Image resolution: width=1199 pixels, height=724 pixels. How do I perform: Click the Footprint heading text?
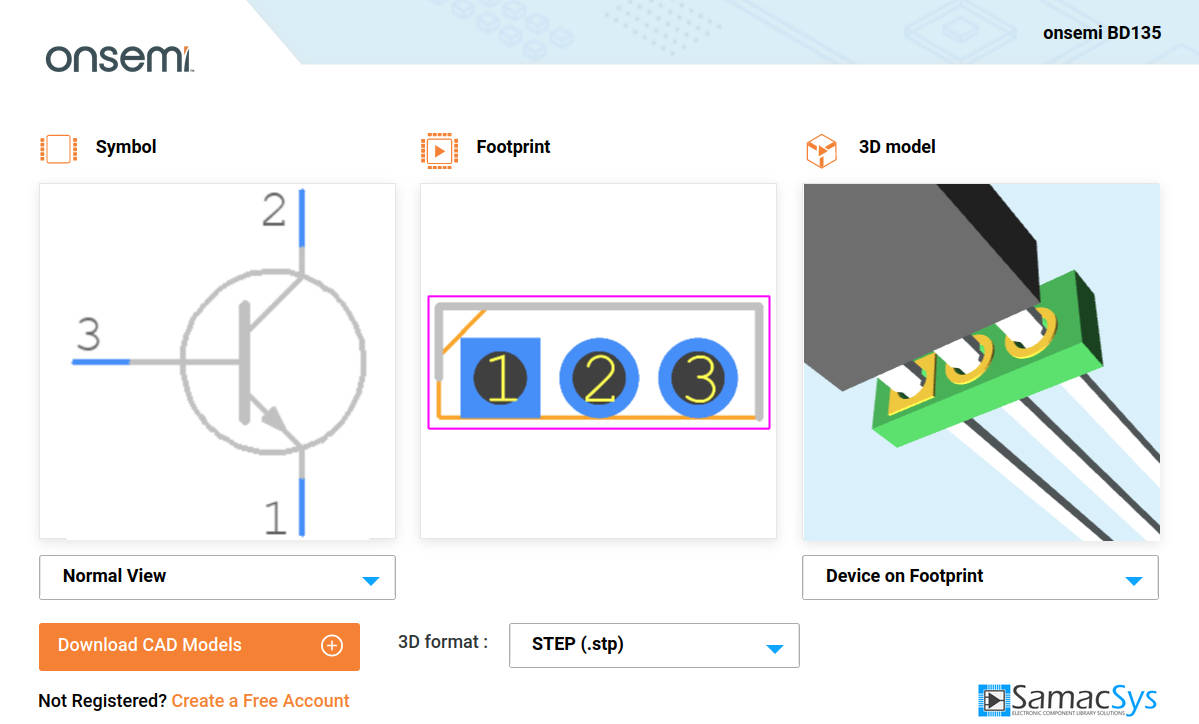tap(513, 147)
